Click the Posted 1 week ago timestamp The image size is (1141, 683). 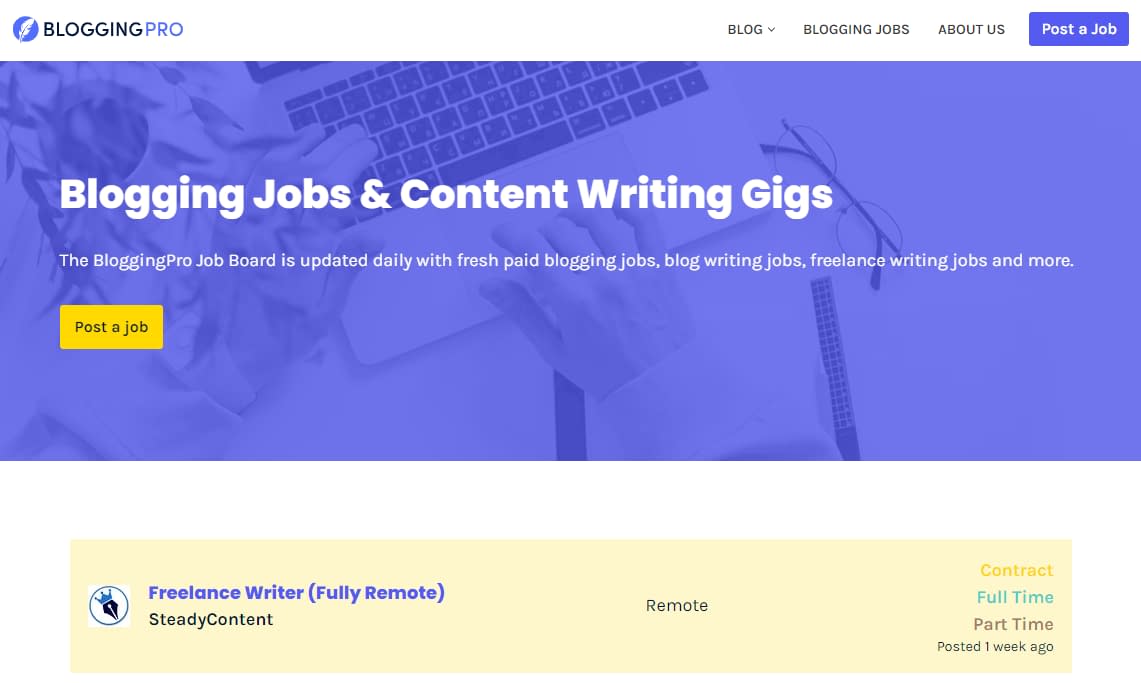click(x=995, y=646)
